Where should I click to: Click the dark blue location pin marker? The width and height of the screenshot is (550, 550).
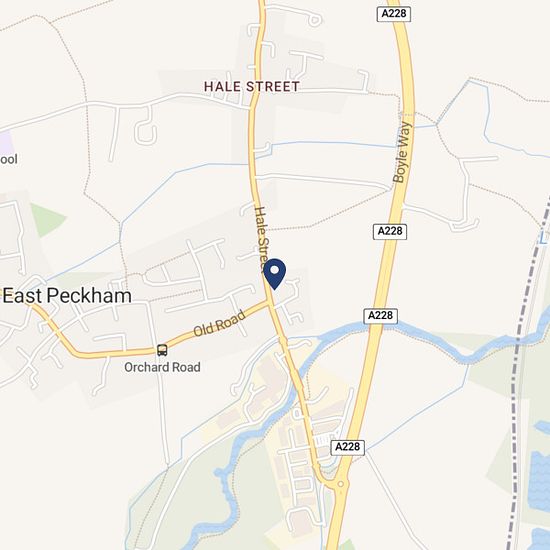click(x=275, y=274)
